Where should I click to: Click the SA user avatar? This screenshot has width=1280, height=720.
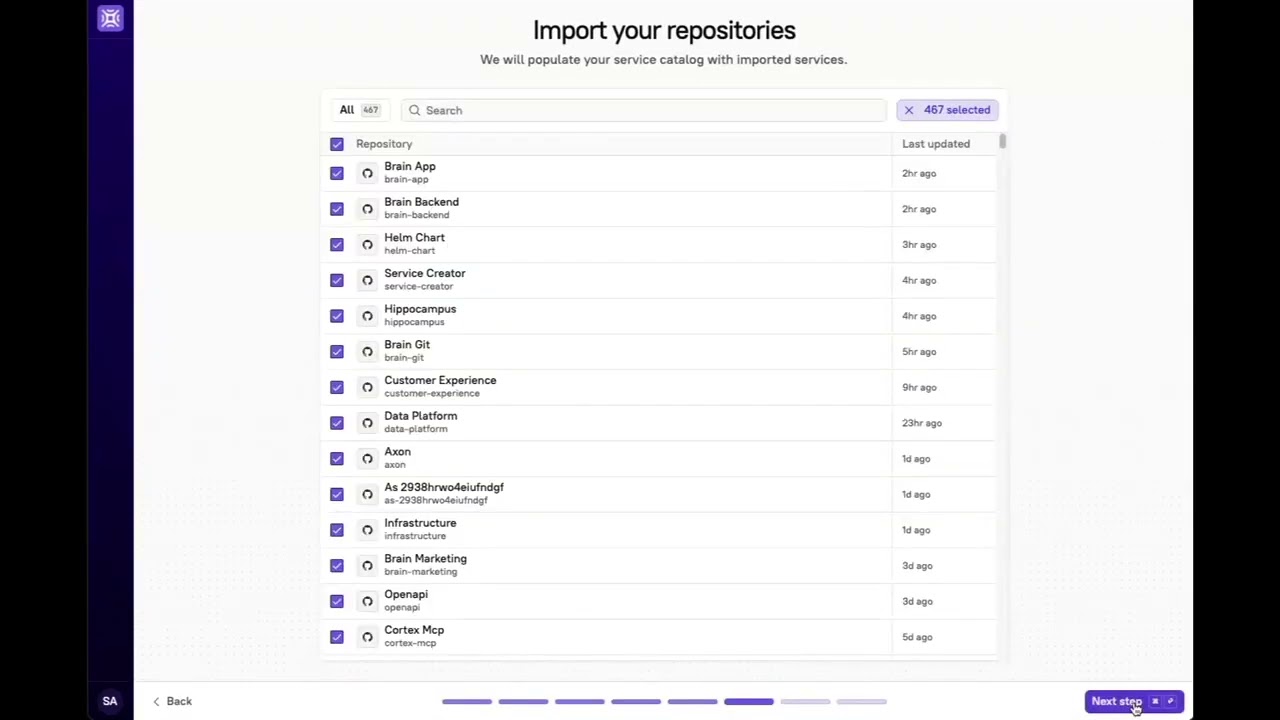[x=110, y=701]
